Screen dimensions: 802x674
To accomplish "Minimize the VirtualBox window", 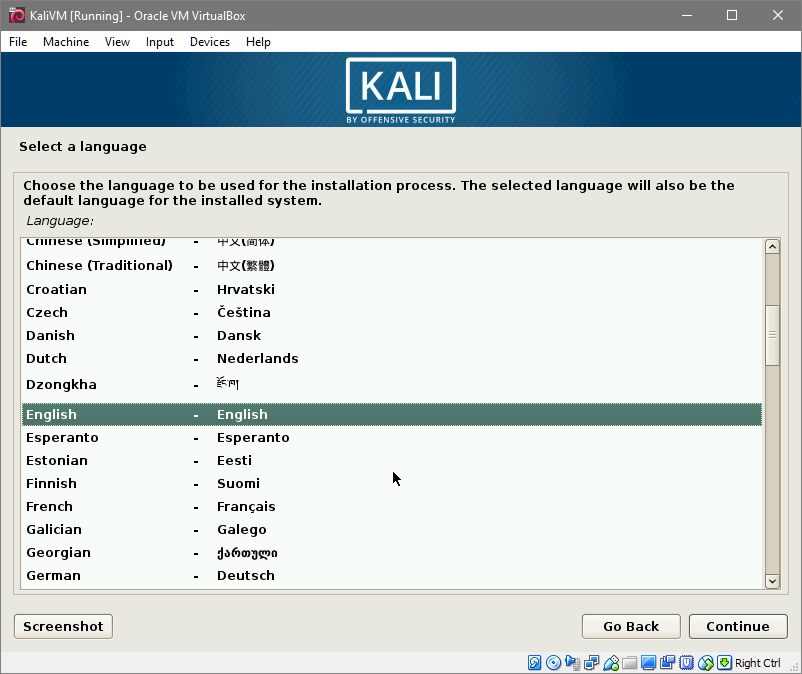I will click(687, 15).
